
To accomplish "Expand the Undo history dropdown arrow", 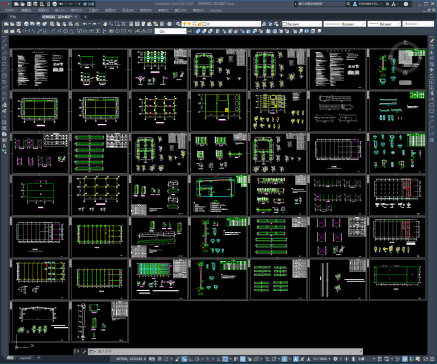I will tap(89, 24).
